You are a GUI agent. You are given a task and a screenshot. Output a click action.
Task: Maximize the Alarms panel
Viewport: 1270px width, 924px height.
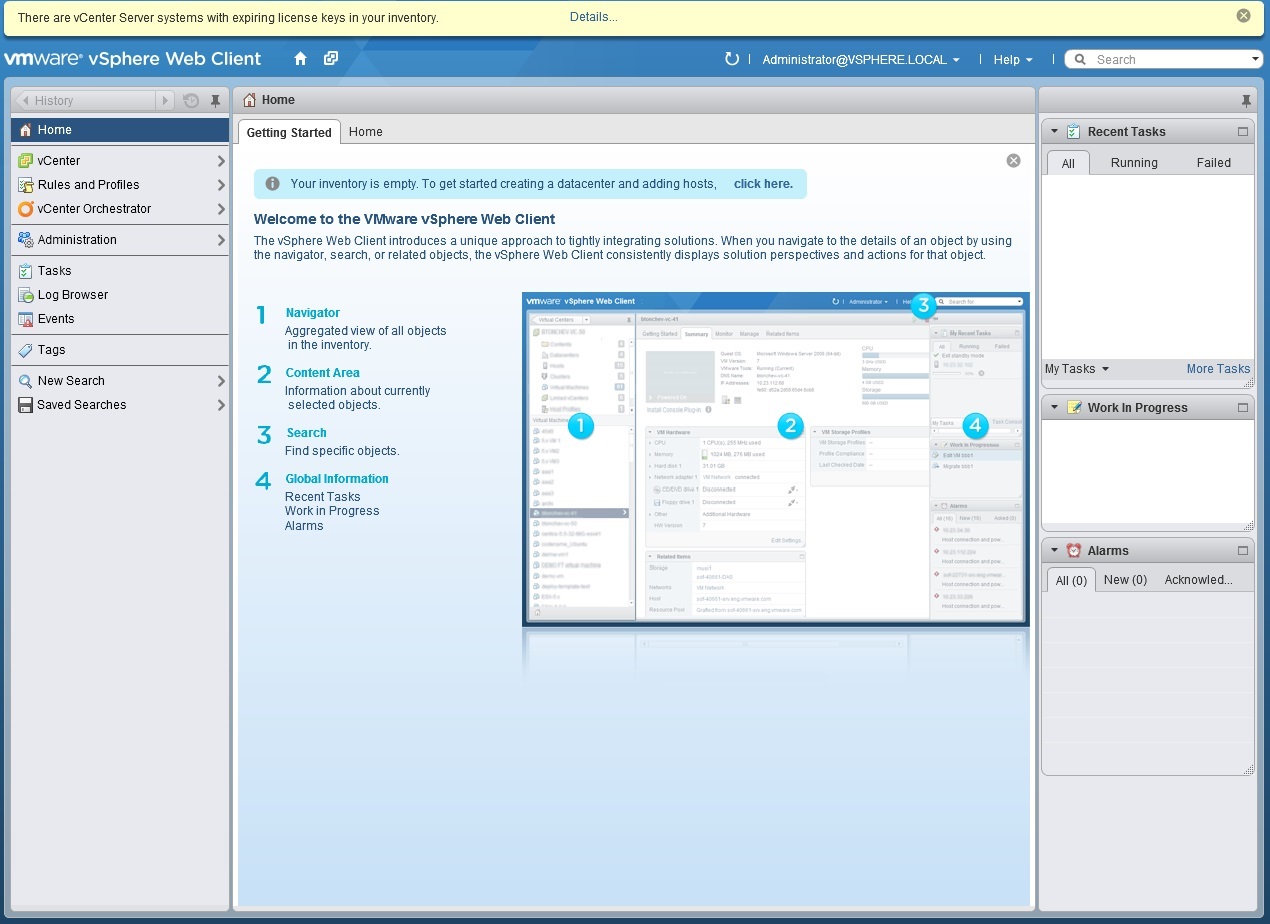[x=1243, y=550]
